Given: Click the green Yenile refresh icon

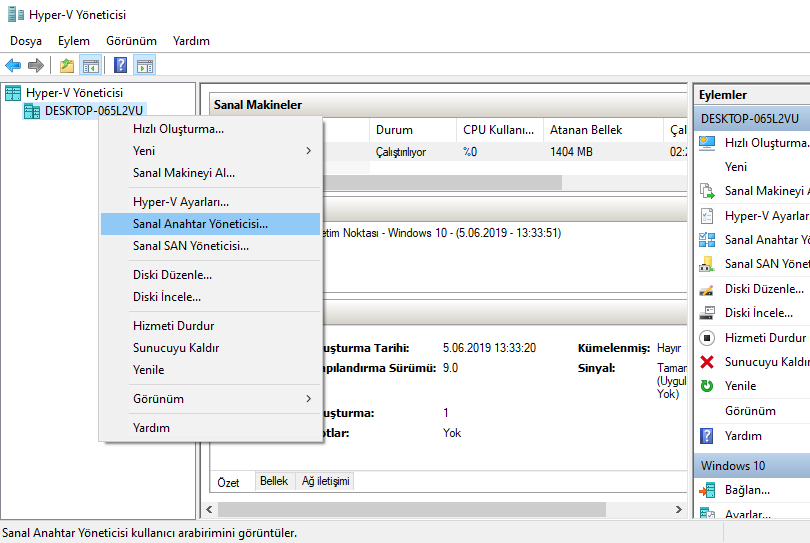Looking at the screenshot, I should click(x=707, y=386).
